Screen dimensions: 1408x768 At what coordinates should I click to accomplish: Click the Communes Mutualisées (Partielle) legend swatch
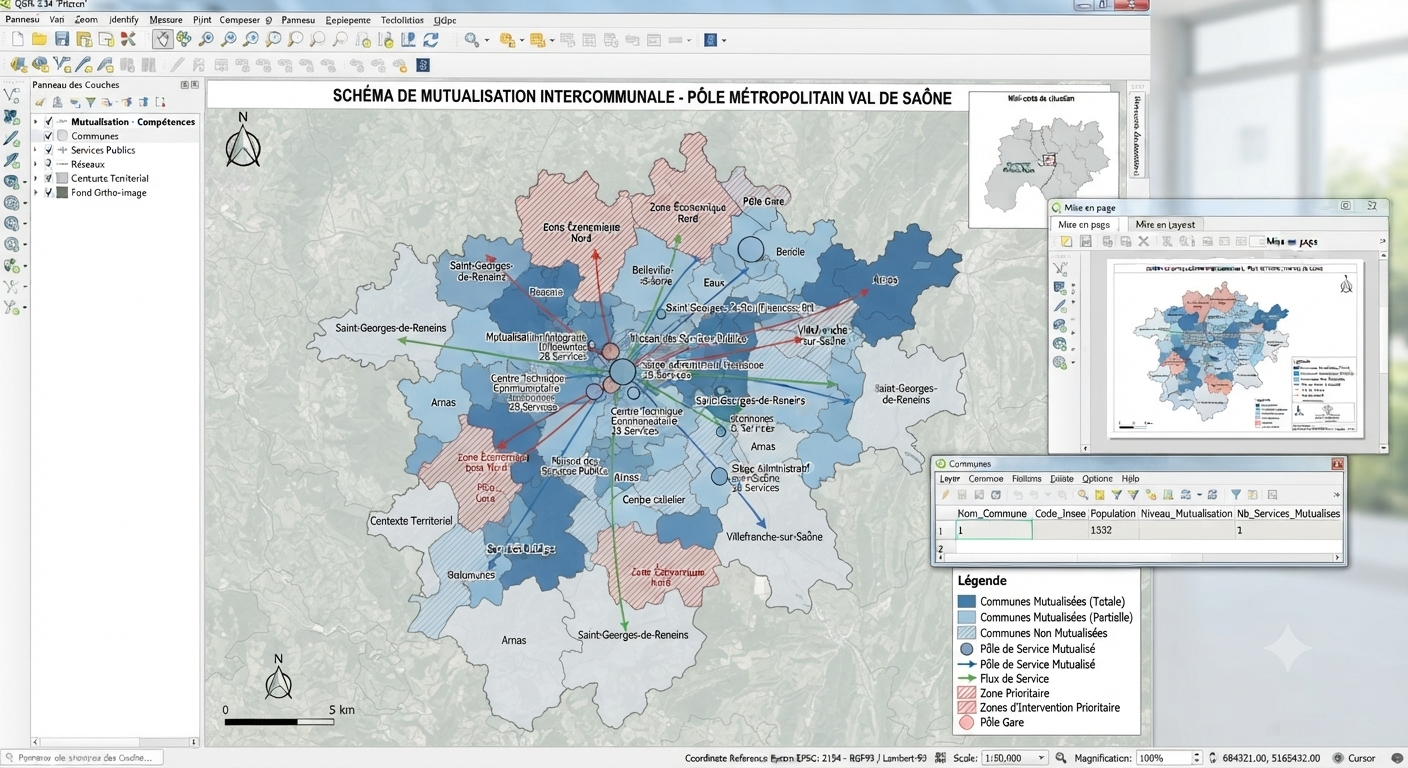pos(966,618)
